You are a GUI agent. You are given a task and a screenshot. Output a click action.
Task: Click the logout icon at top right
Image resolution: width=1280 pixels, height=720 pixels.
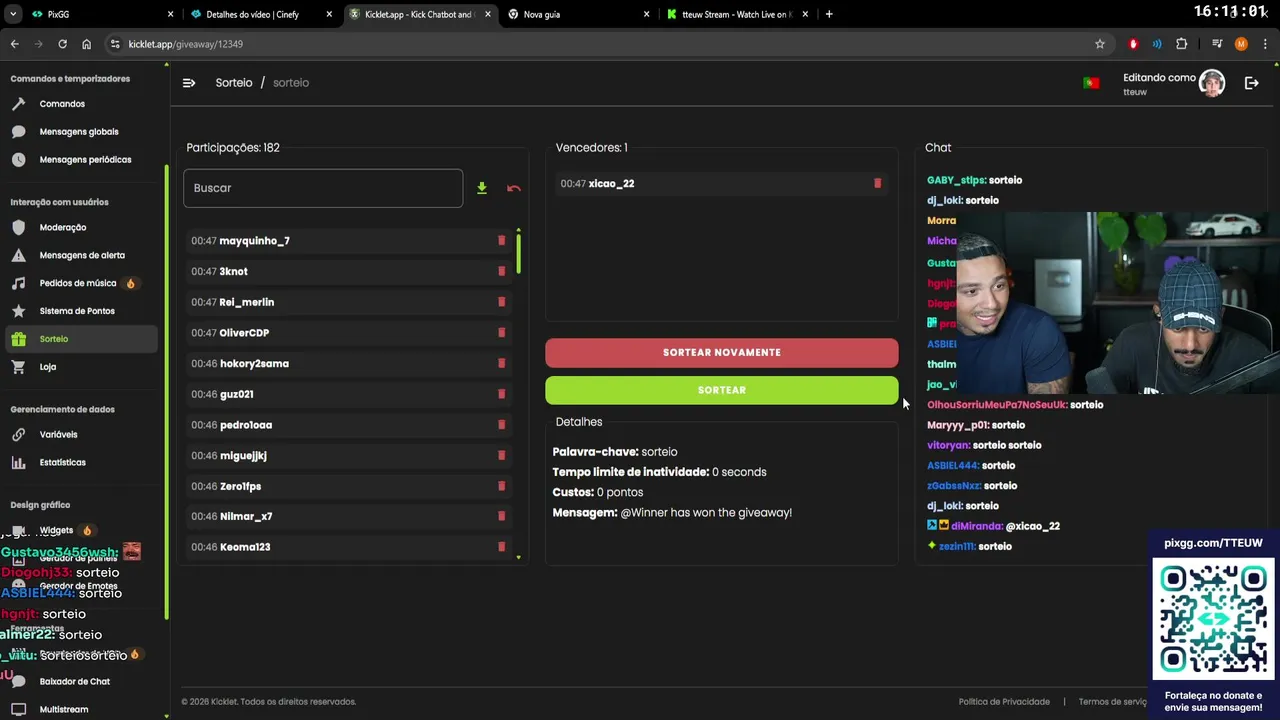pyautogui.click(x=1251, y=83)
